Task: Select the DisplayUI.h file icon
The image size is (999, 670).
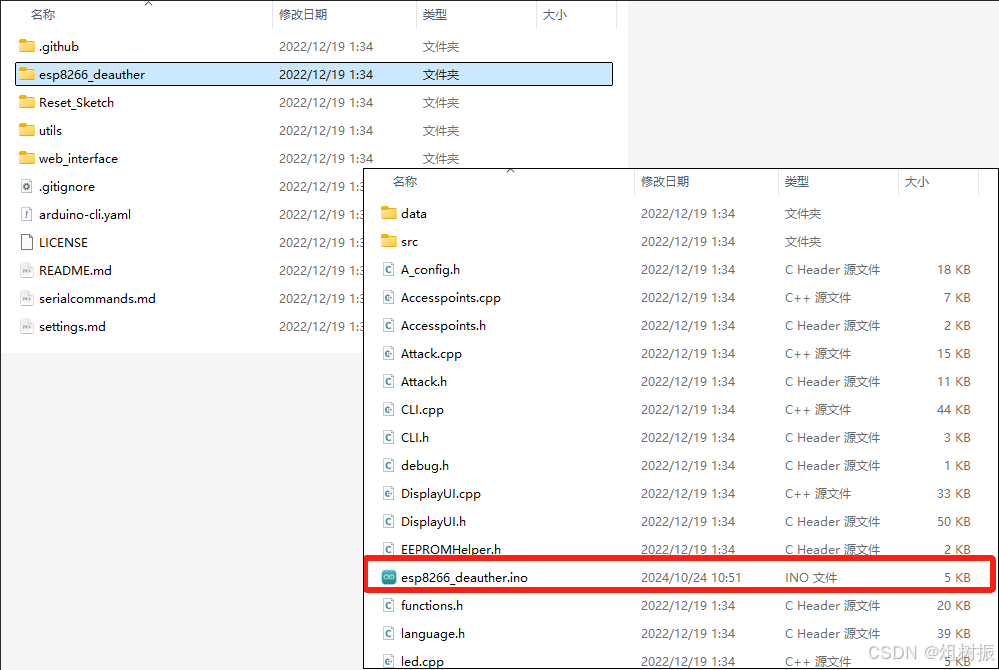Action: (x=389, y=522)
